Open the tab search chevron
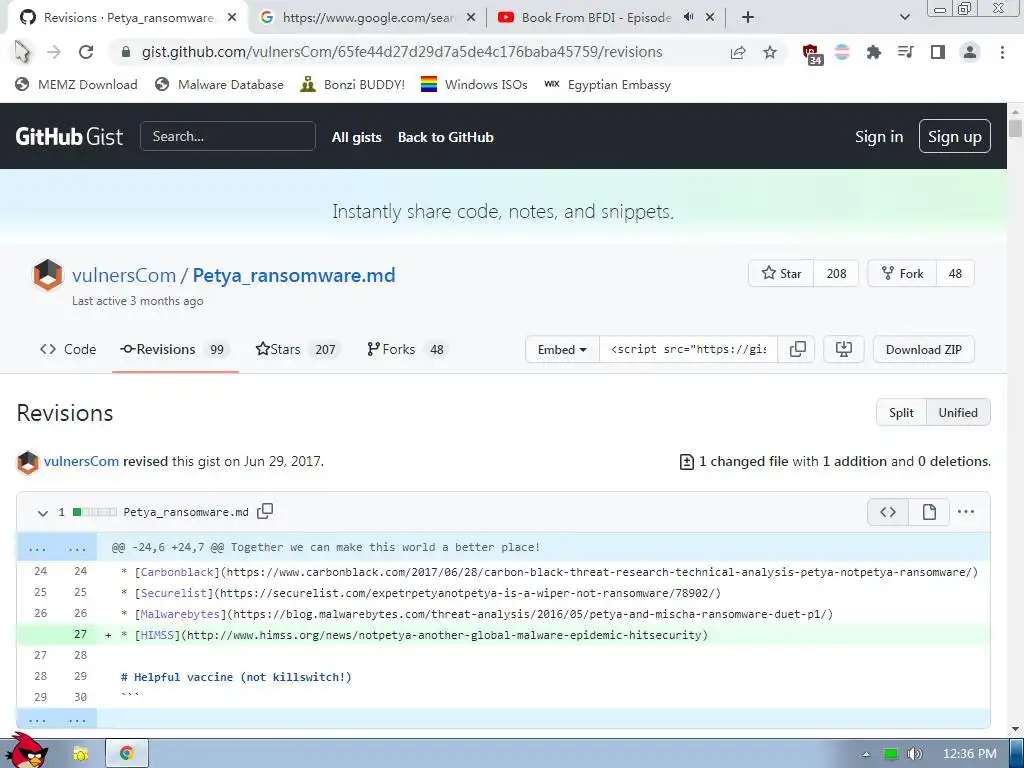 tap(904, 18)
